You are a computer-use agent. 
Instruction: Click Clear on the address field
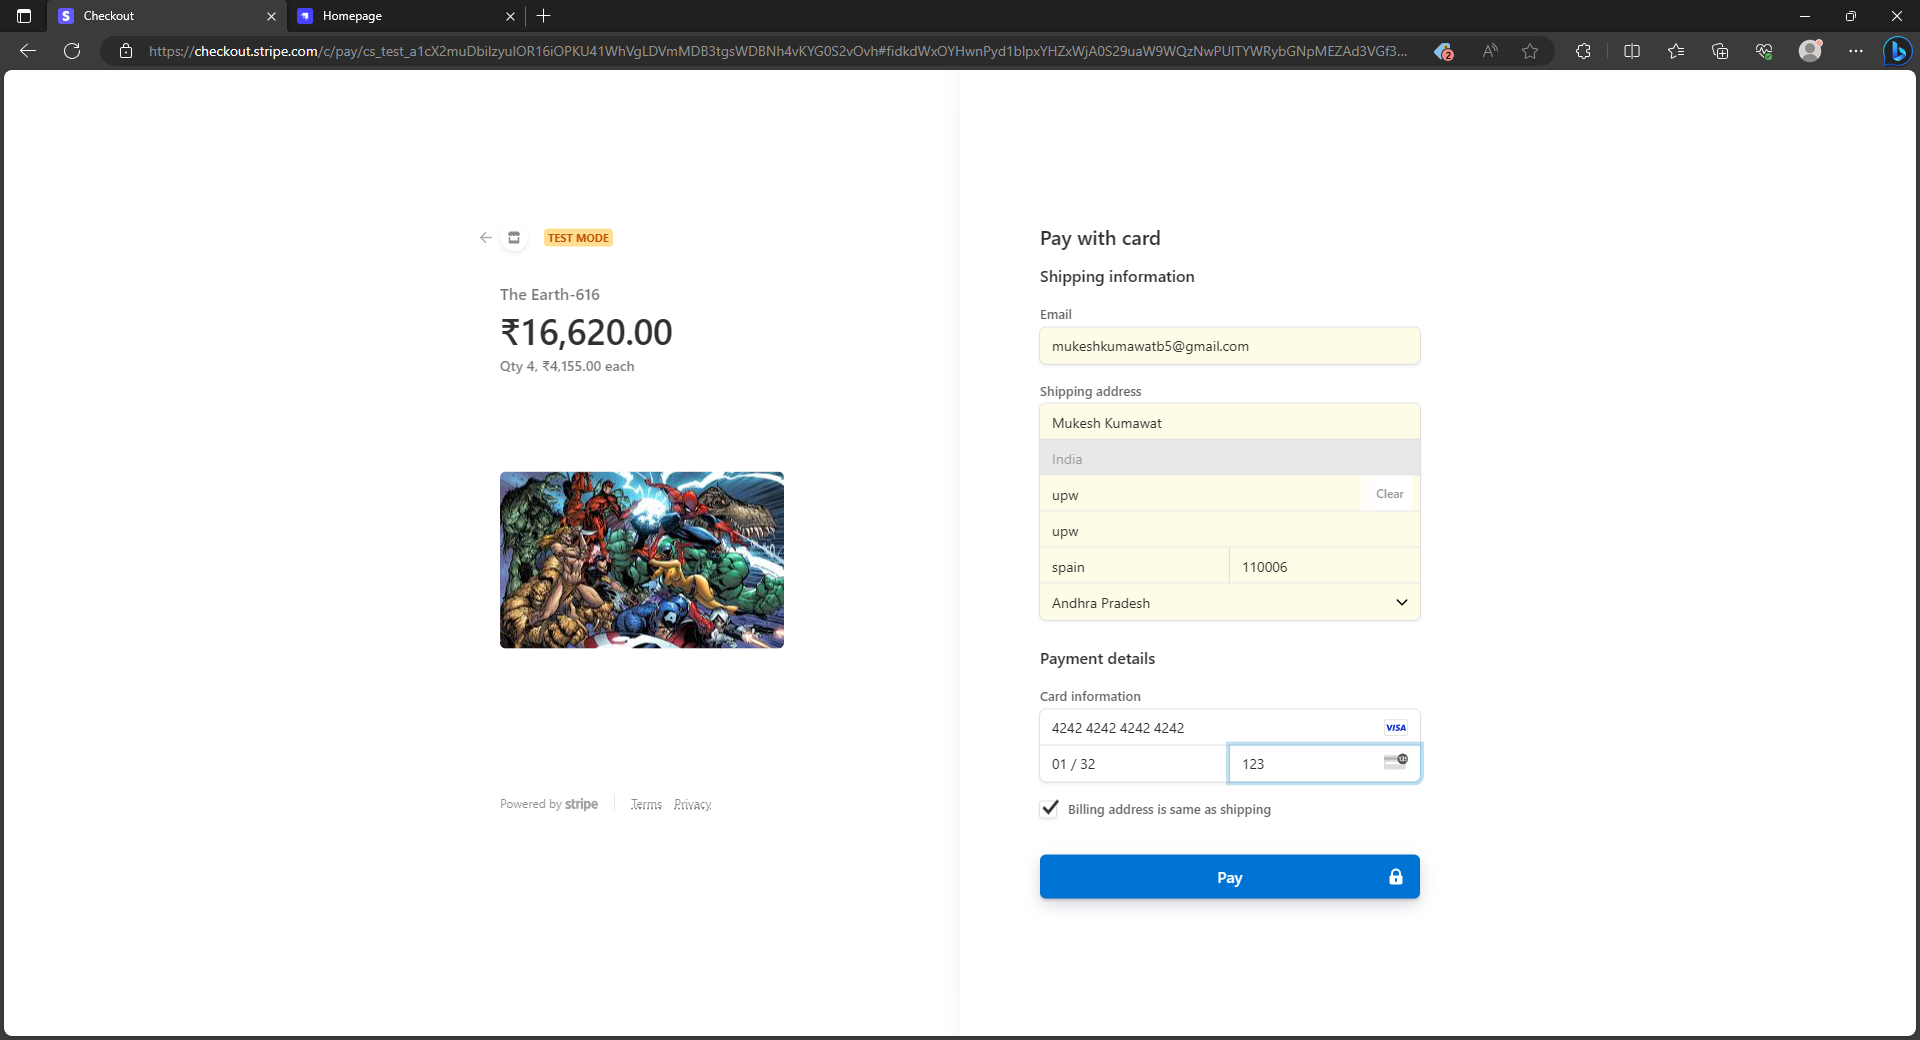click(1389, 493)
